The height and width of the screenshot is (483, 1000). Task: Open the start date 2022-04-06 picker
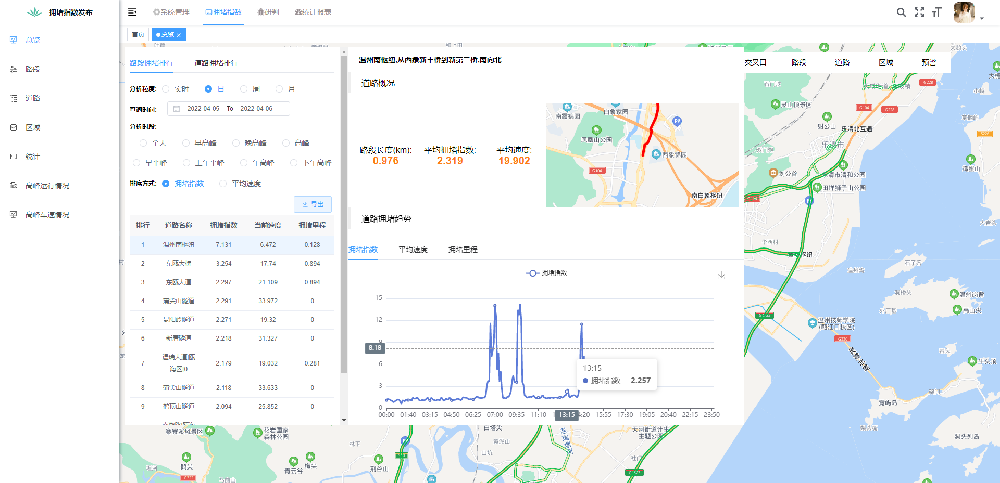pos(203,108)
